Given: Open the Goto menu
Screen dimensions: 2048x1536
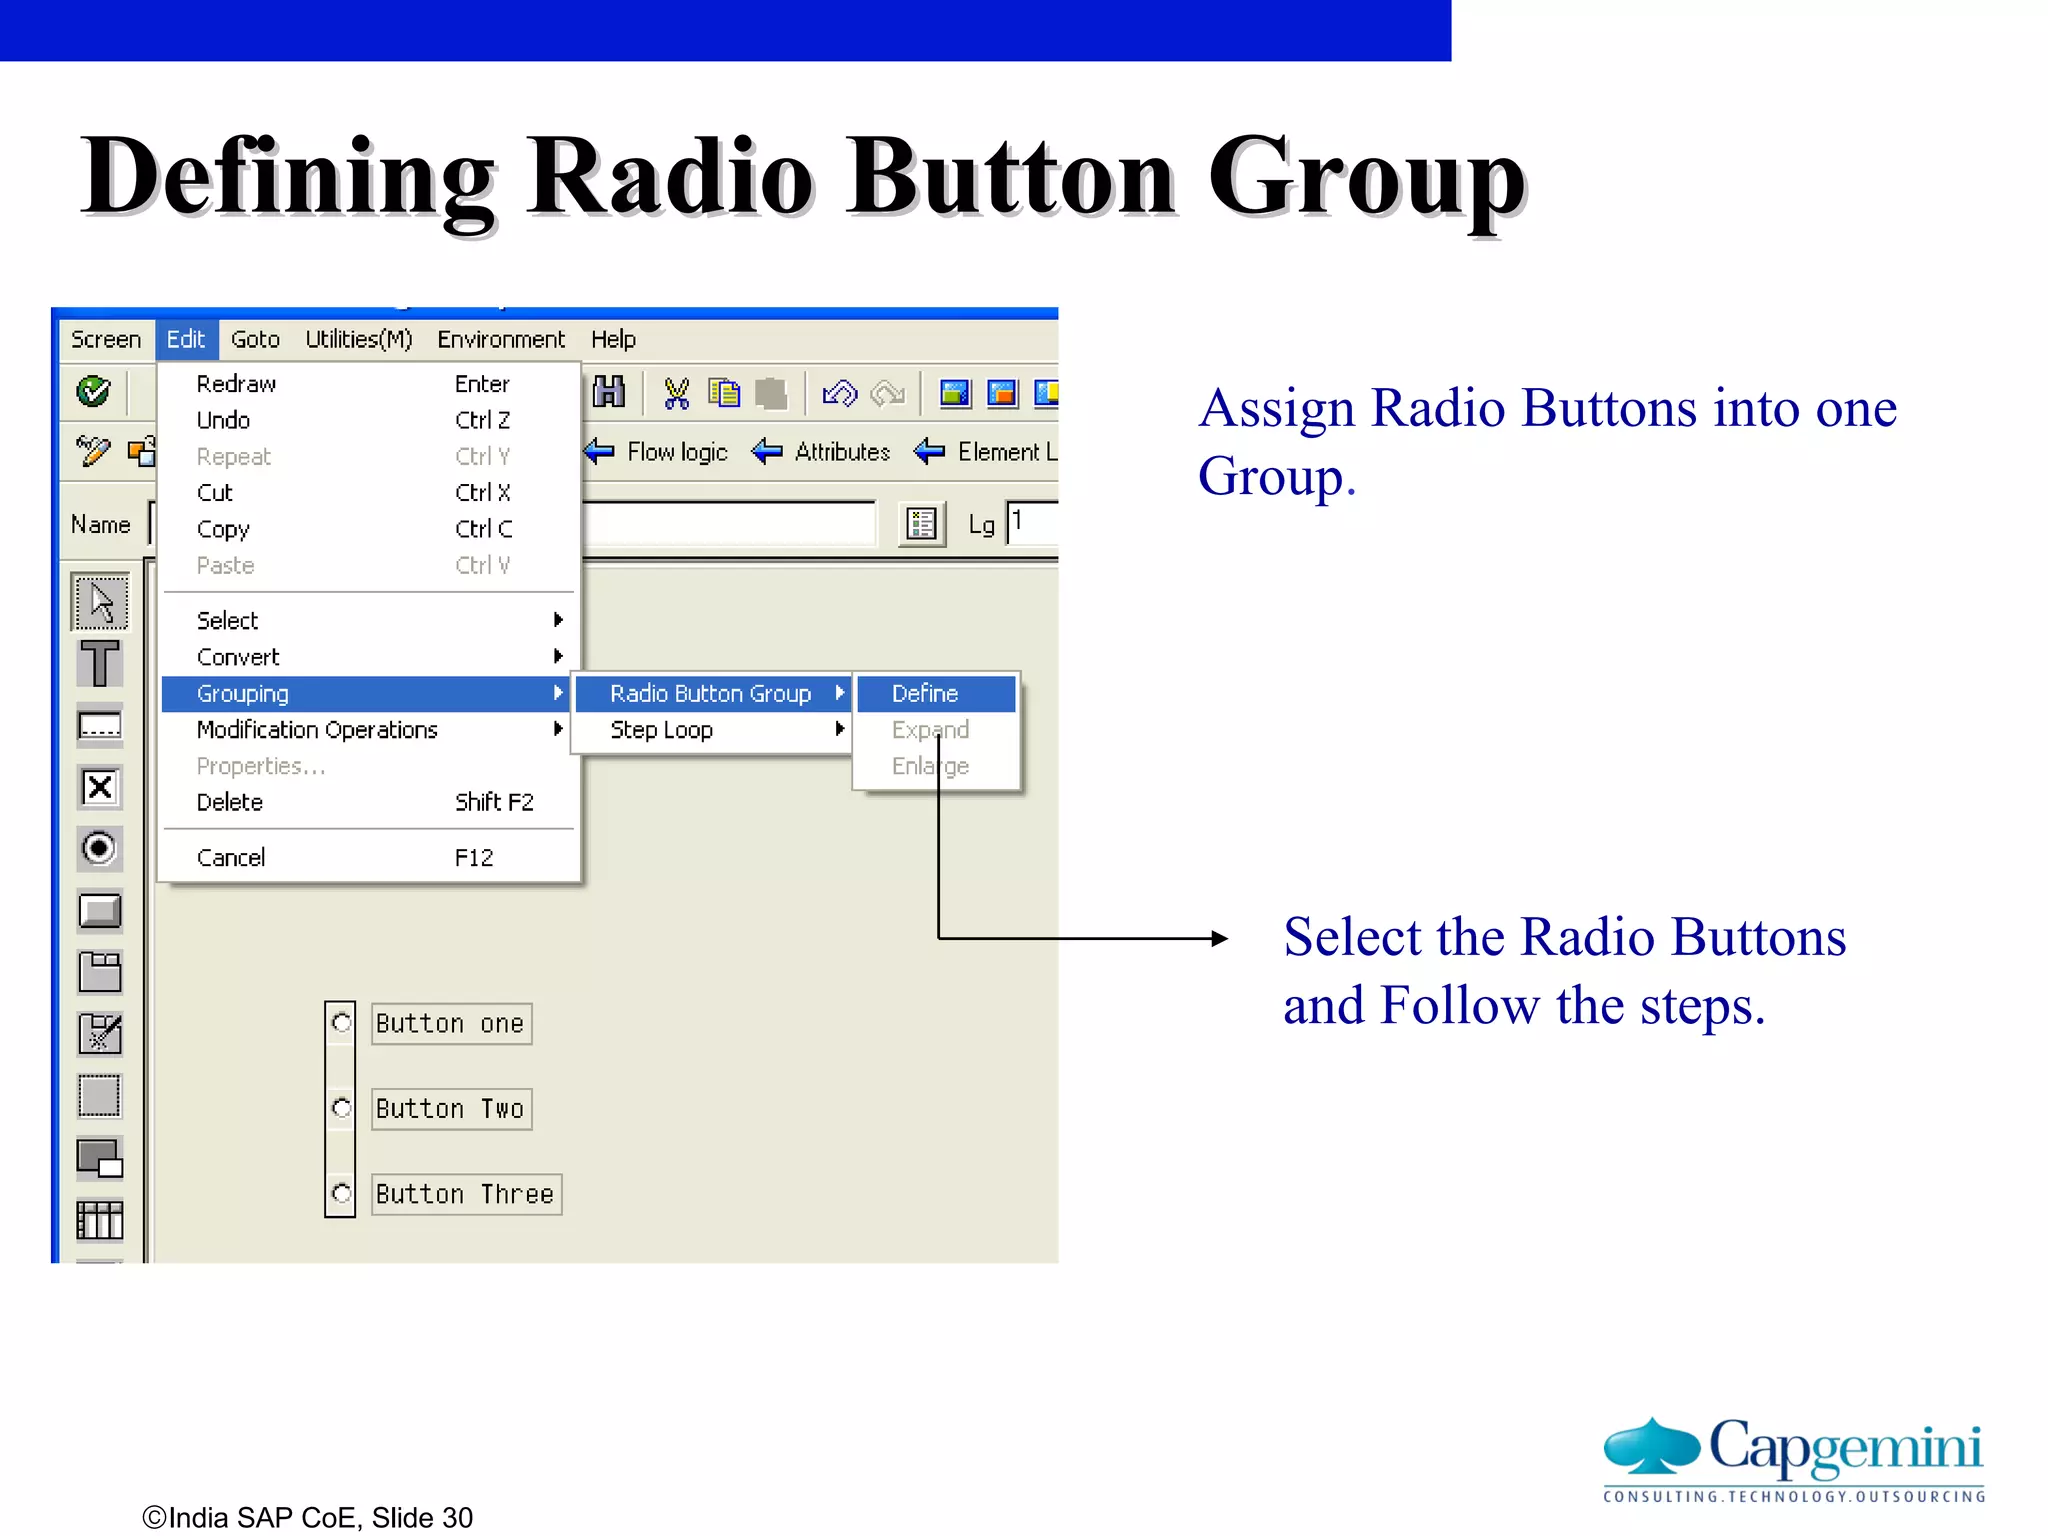Looking at the screenshot, I should click(255, 340).
